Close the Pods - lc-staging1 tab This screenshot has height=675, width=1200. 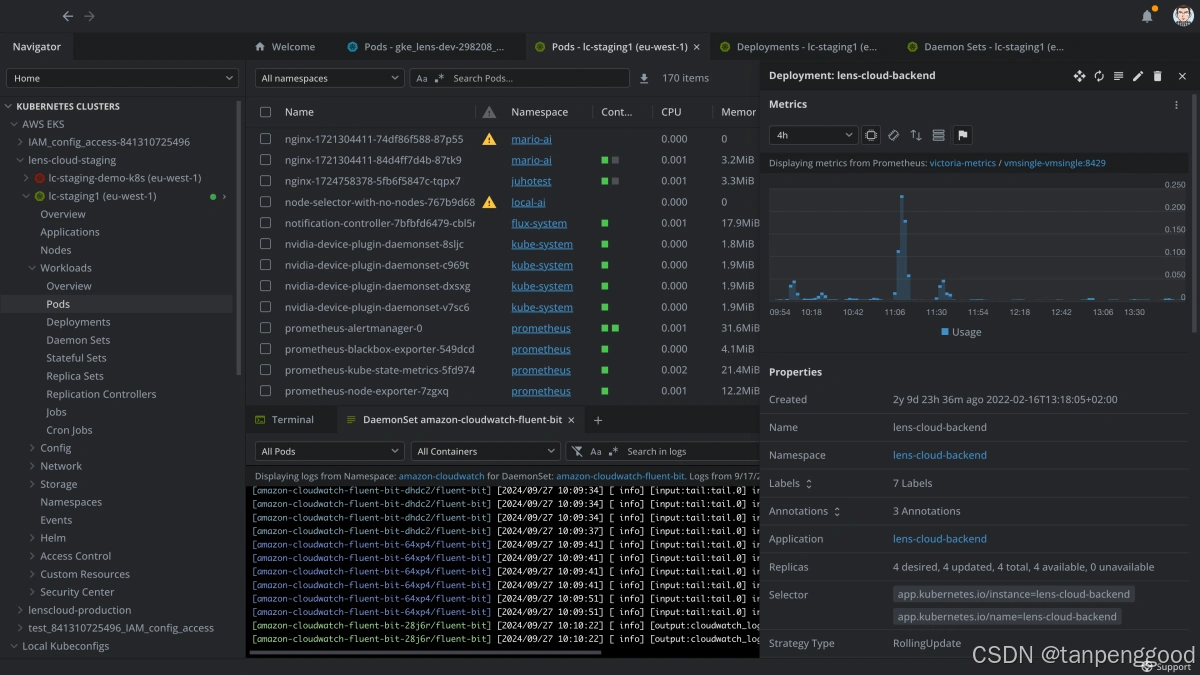pyautogui.click(x=696, y=47)
